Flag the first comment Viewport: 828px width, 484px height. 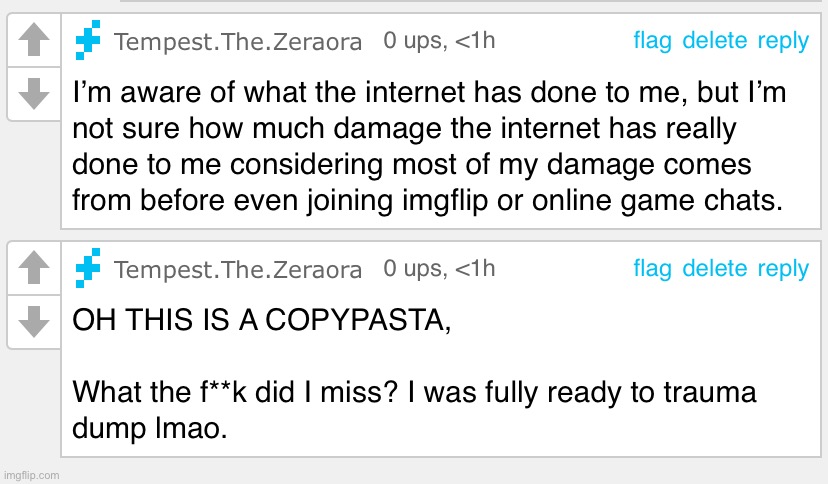click(x=652, y=41)
